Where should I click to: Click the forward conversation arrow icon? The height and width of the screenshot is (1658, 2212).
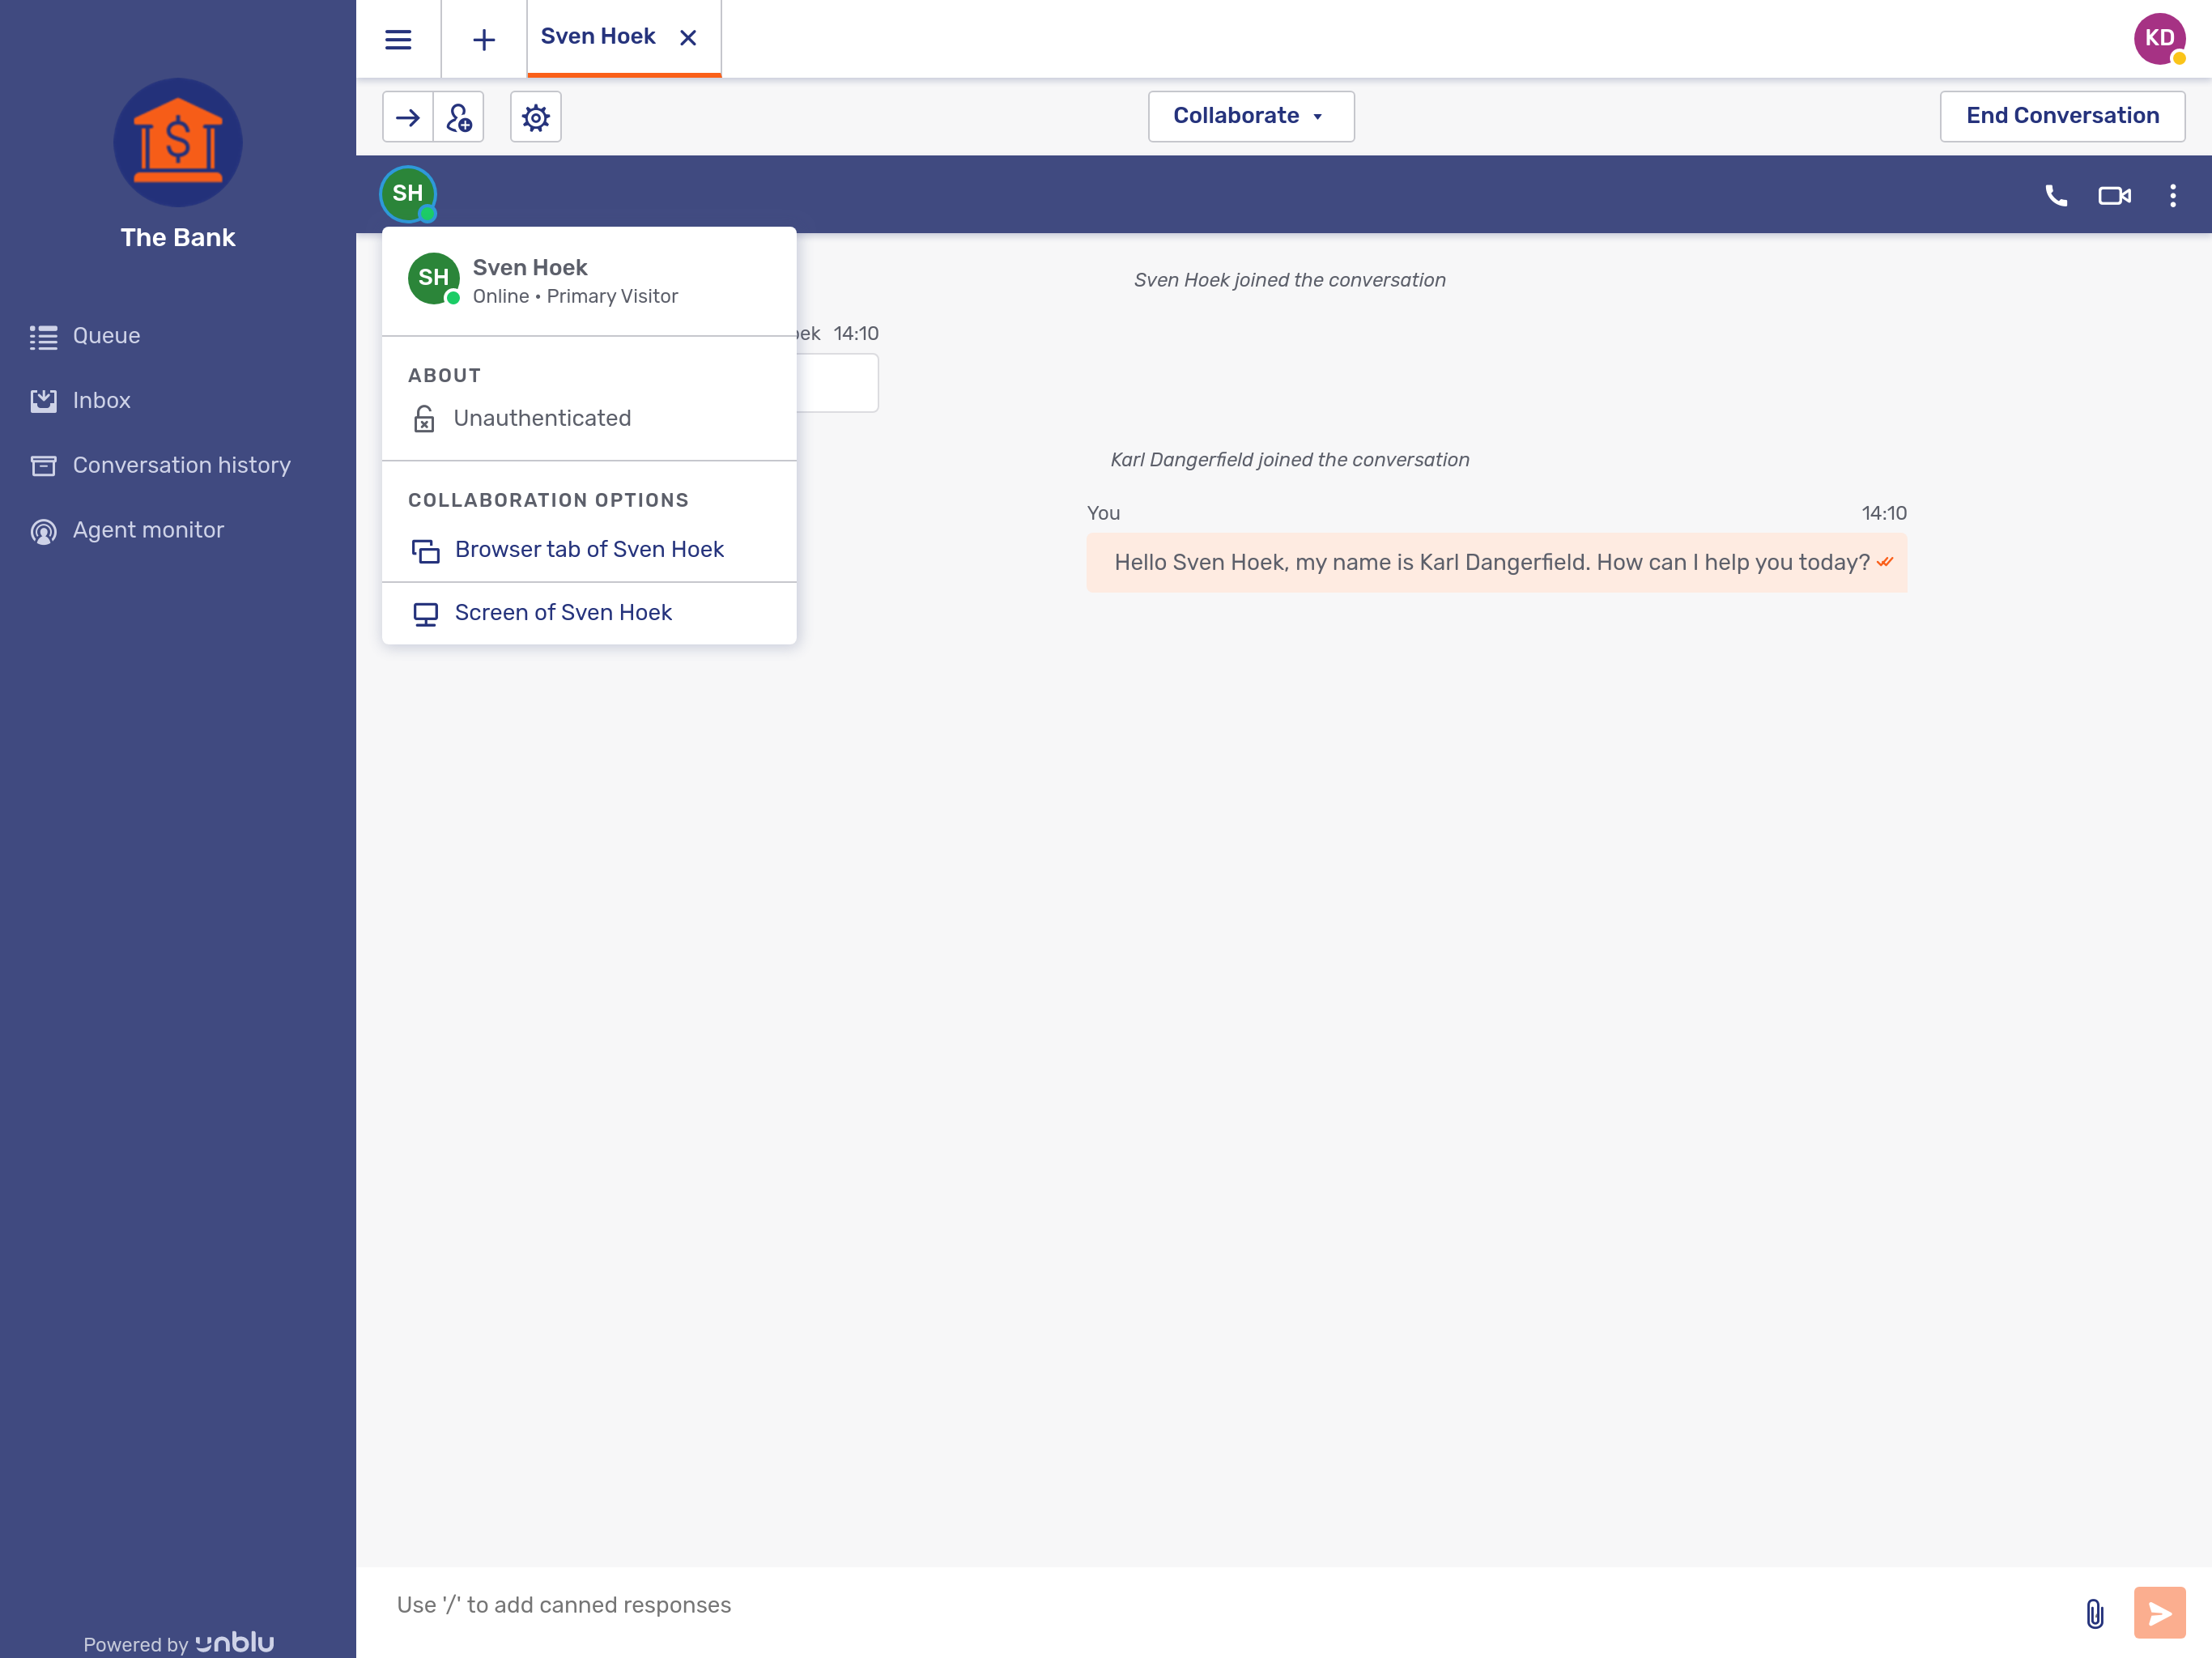pyautogui.click(x=407, y=118)
